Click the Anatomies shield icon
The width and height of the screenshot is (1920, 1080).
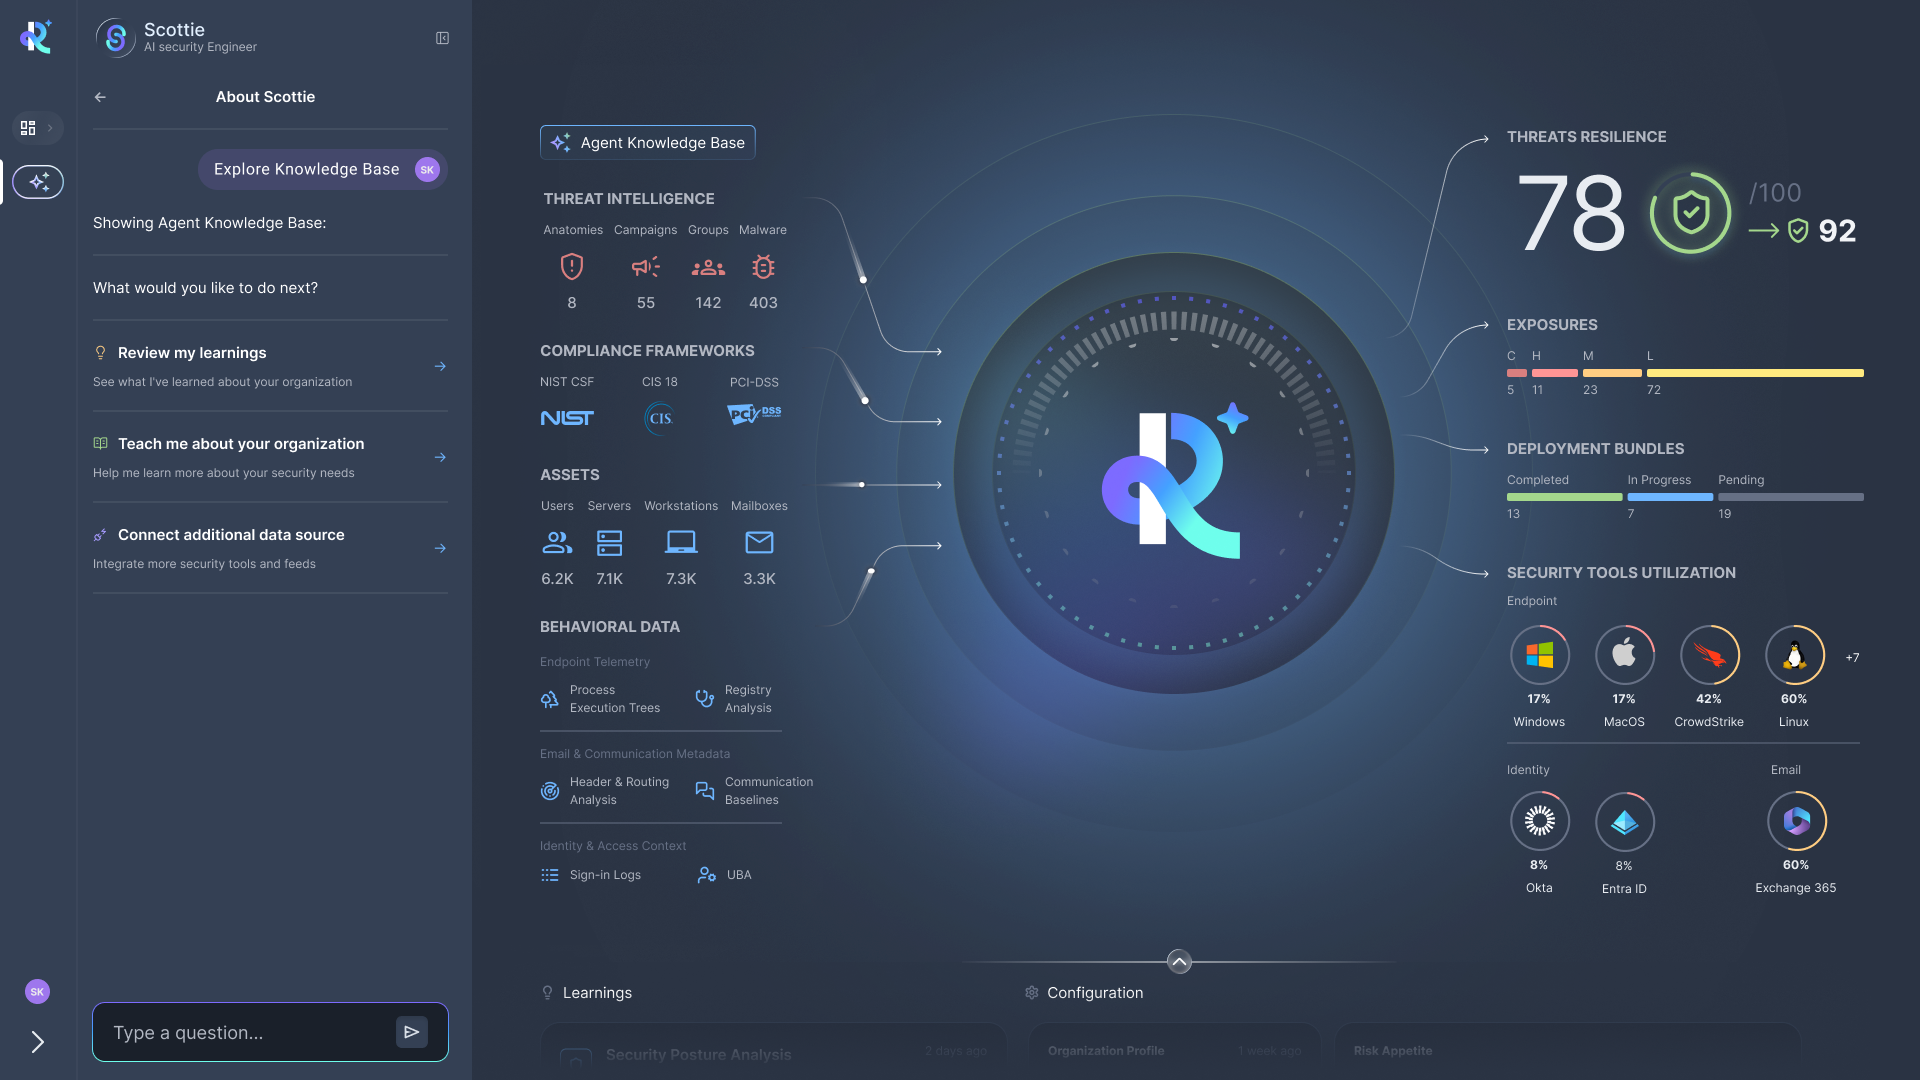coord(572,267)
